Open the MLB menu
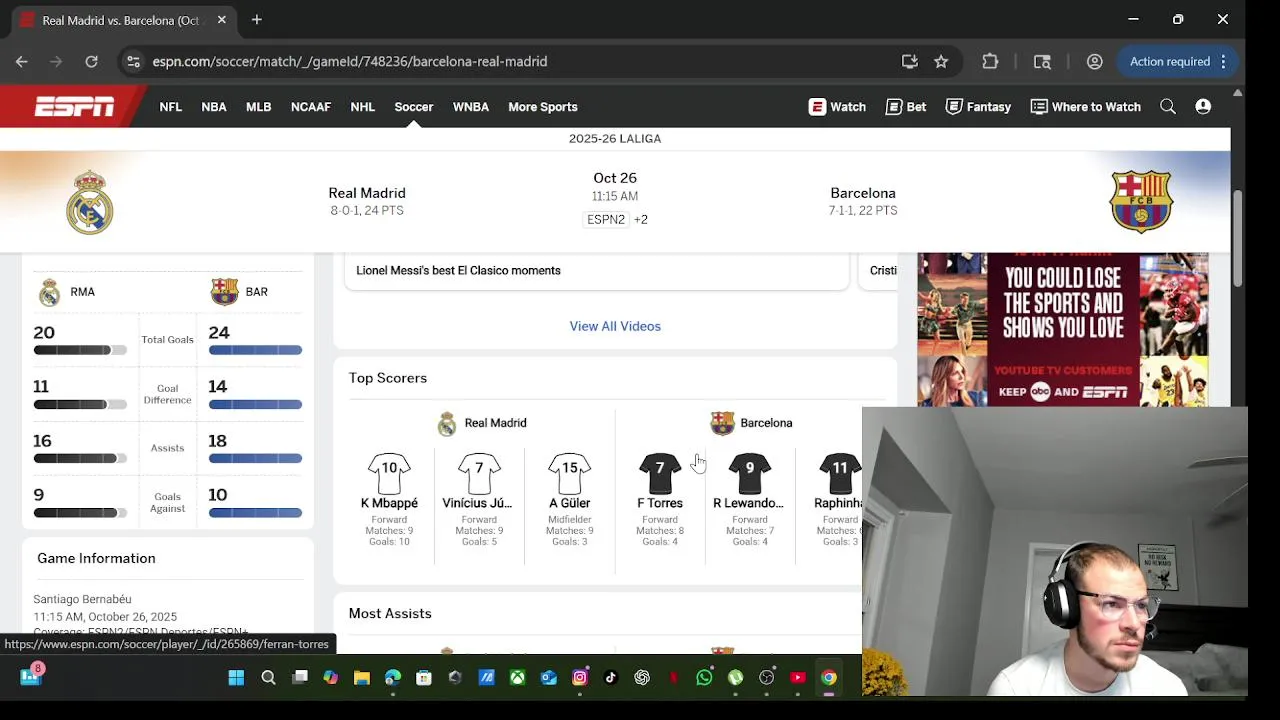The width and height of the screenshot is (1280, 720). [259, 107]
